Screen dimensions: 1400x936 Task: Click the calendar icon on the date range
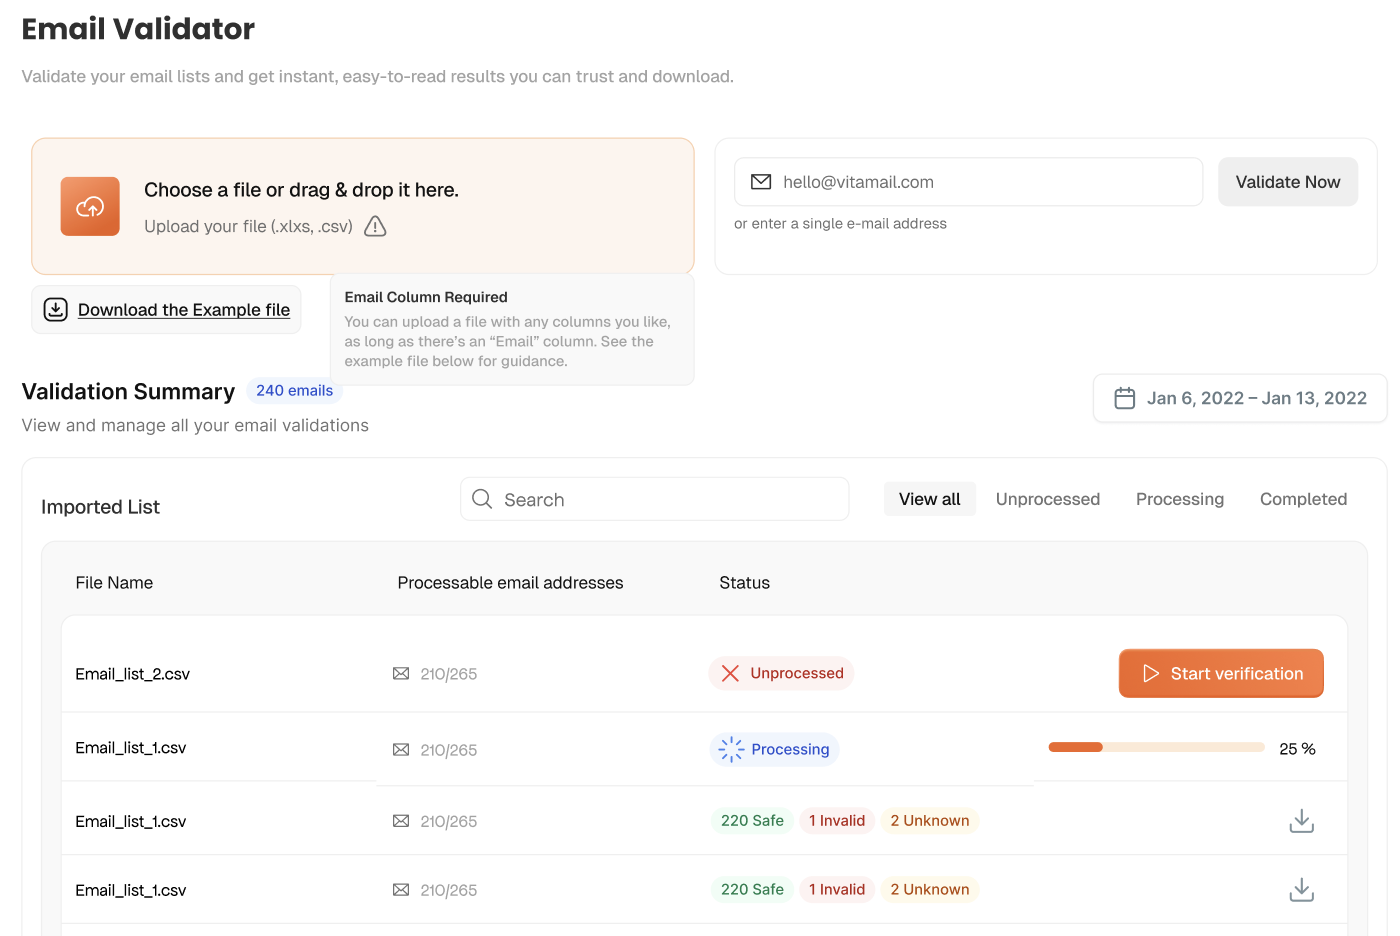coord(1124,397)
